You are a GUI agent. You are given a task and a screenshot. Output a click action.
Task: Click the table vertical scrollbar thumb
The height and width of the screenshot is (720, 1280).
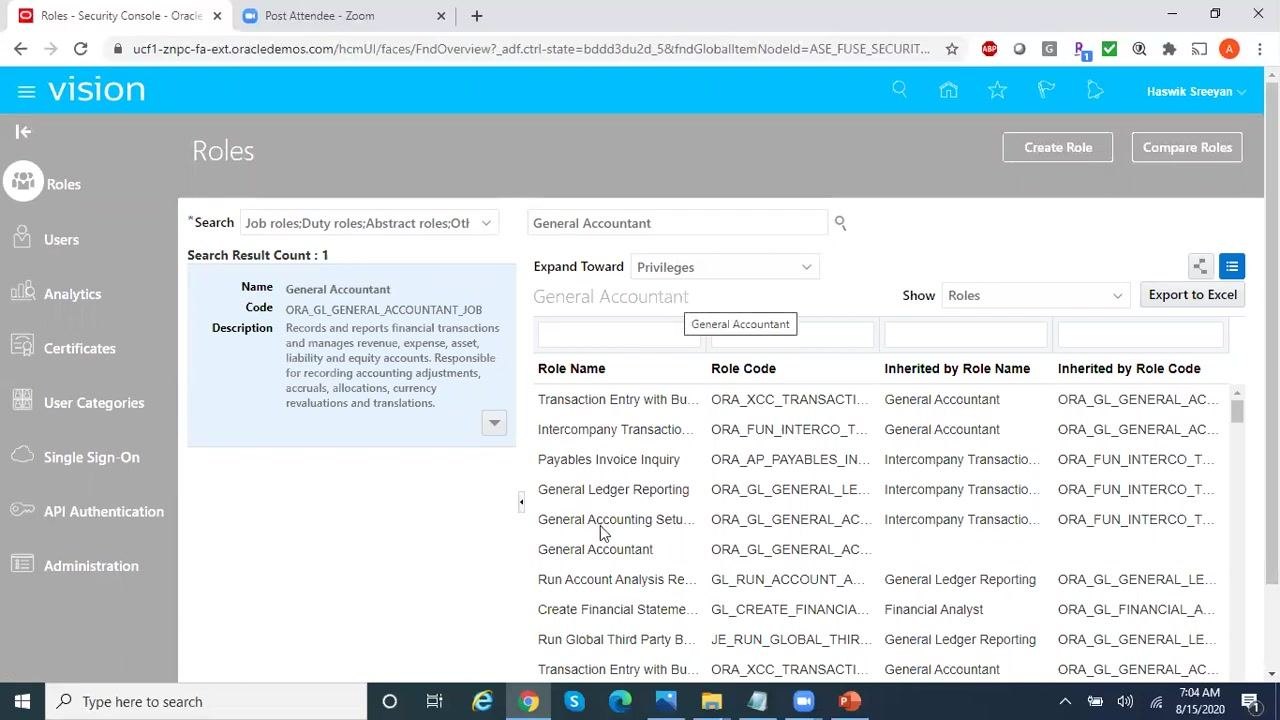(1237, 411)
